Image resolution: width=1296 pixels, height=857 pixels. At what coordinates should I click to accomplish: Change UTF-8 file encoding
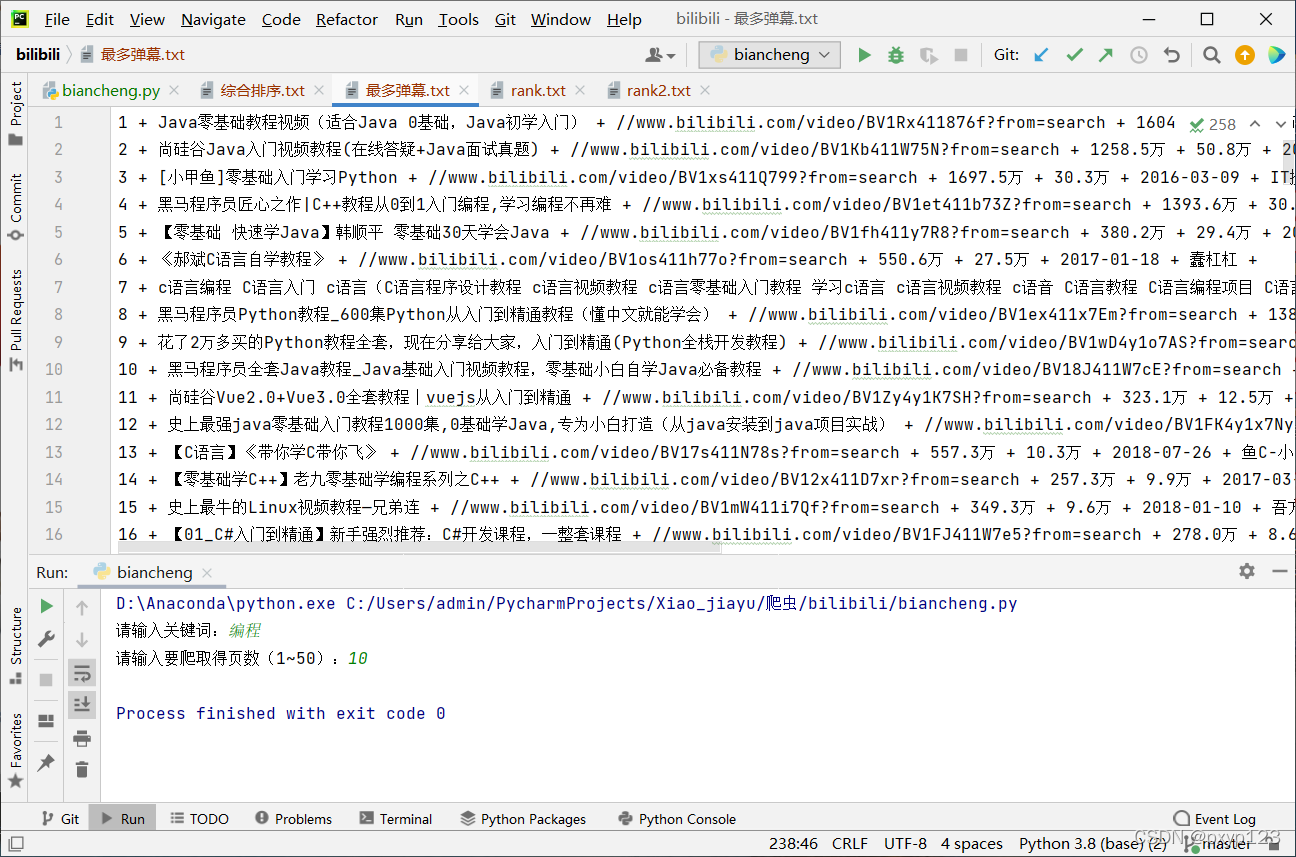click(905, 844)
